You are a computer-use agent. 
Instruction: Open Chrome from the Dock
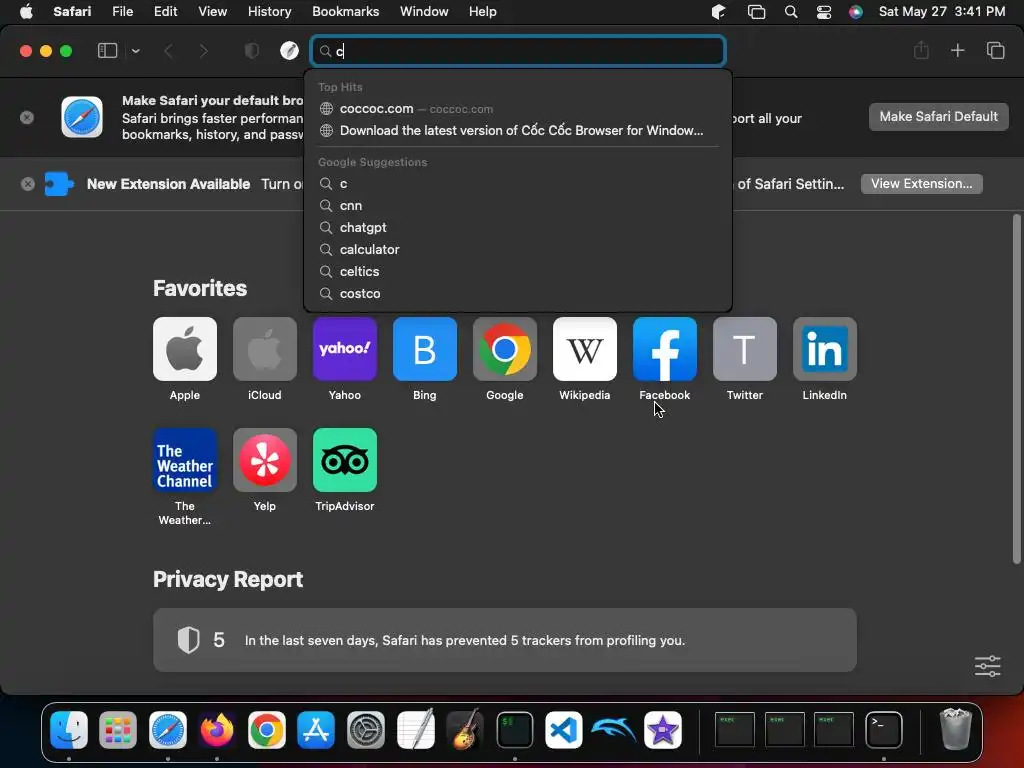[266, 729]
